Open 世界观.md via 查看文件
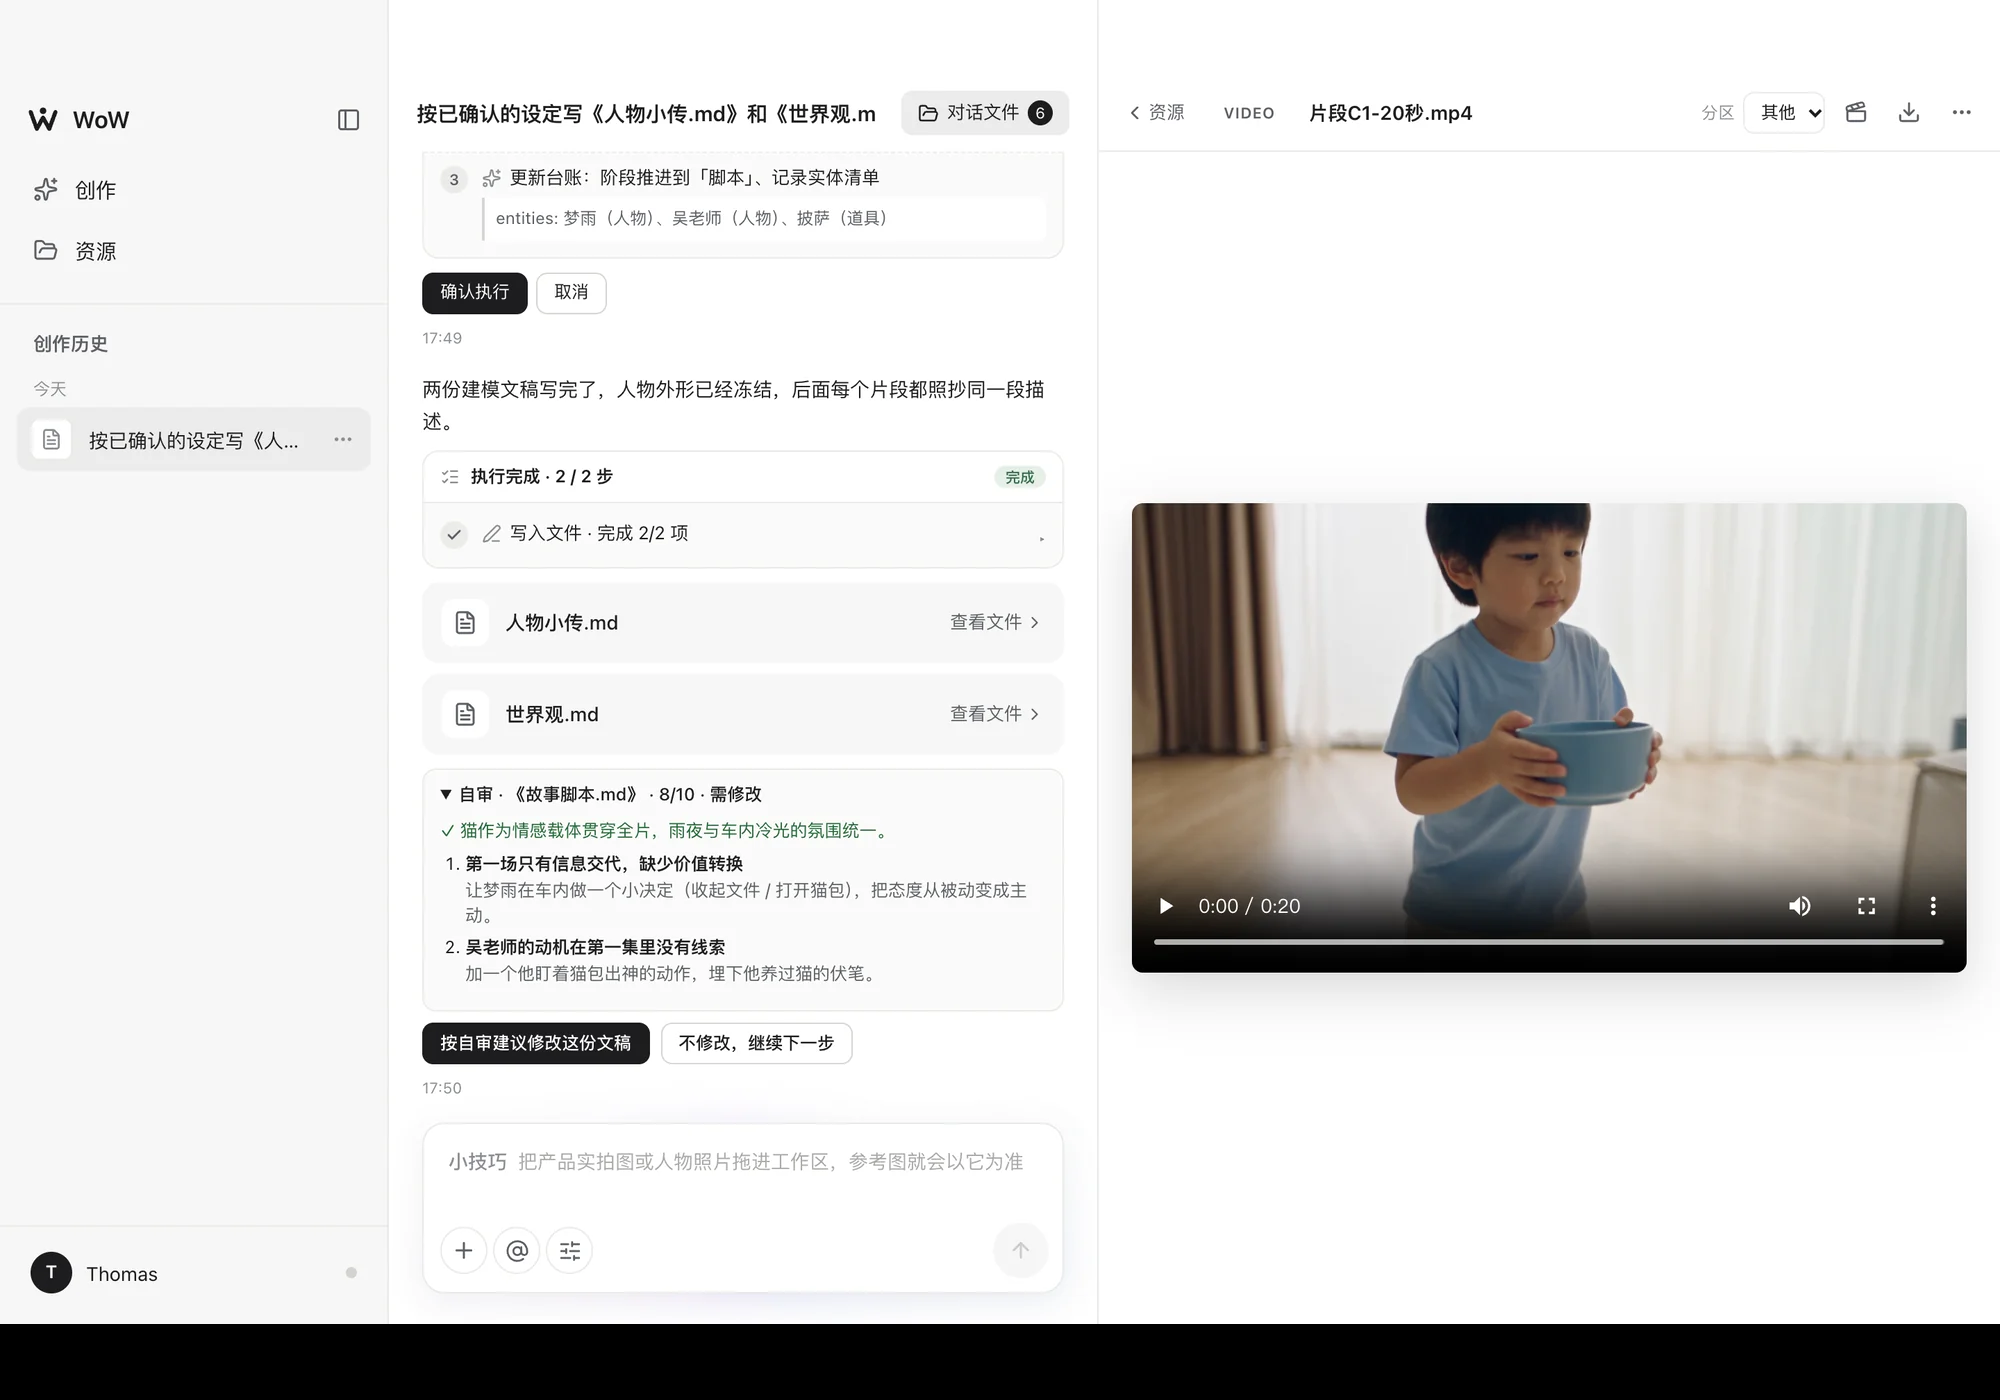The image size is (2000, 1400). click(994, 714)
